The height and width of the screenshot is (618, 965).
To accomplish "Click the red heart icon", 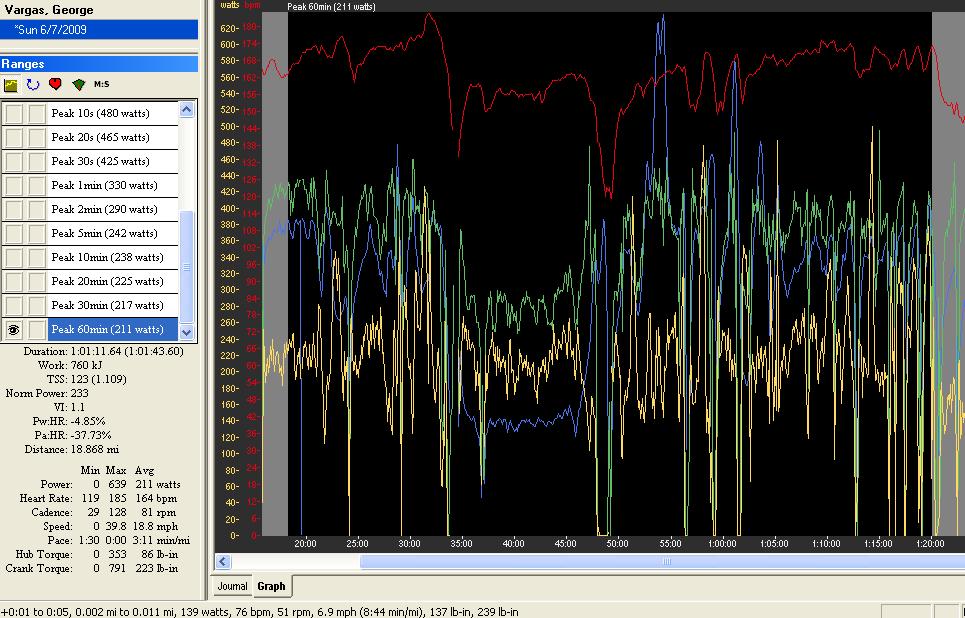I will tap(55, 85).
